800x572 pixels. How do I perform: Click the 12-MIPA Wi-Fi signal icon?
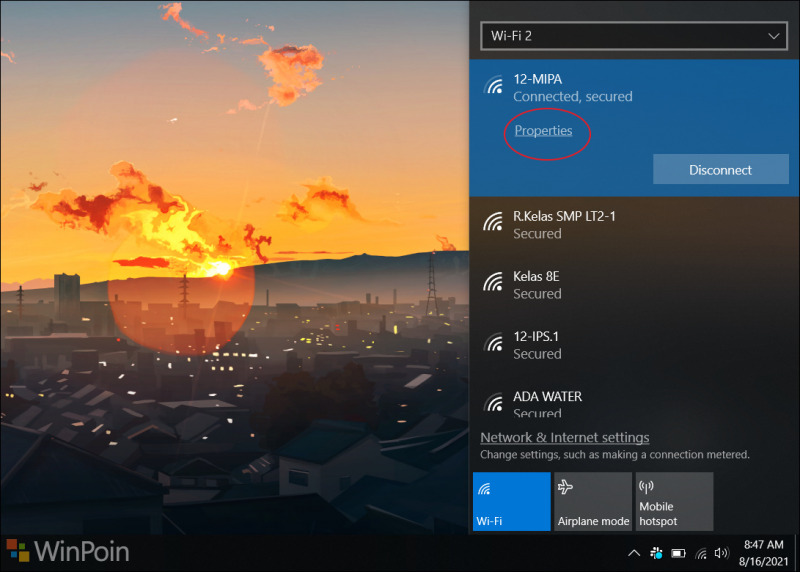pyautogui.click(x=493, y=85)
